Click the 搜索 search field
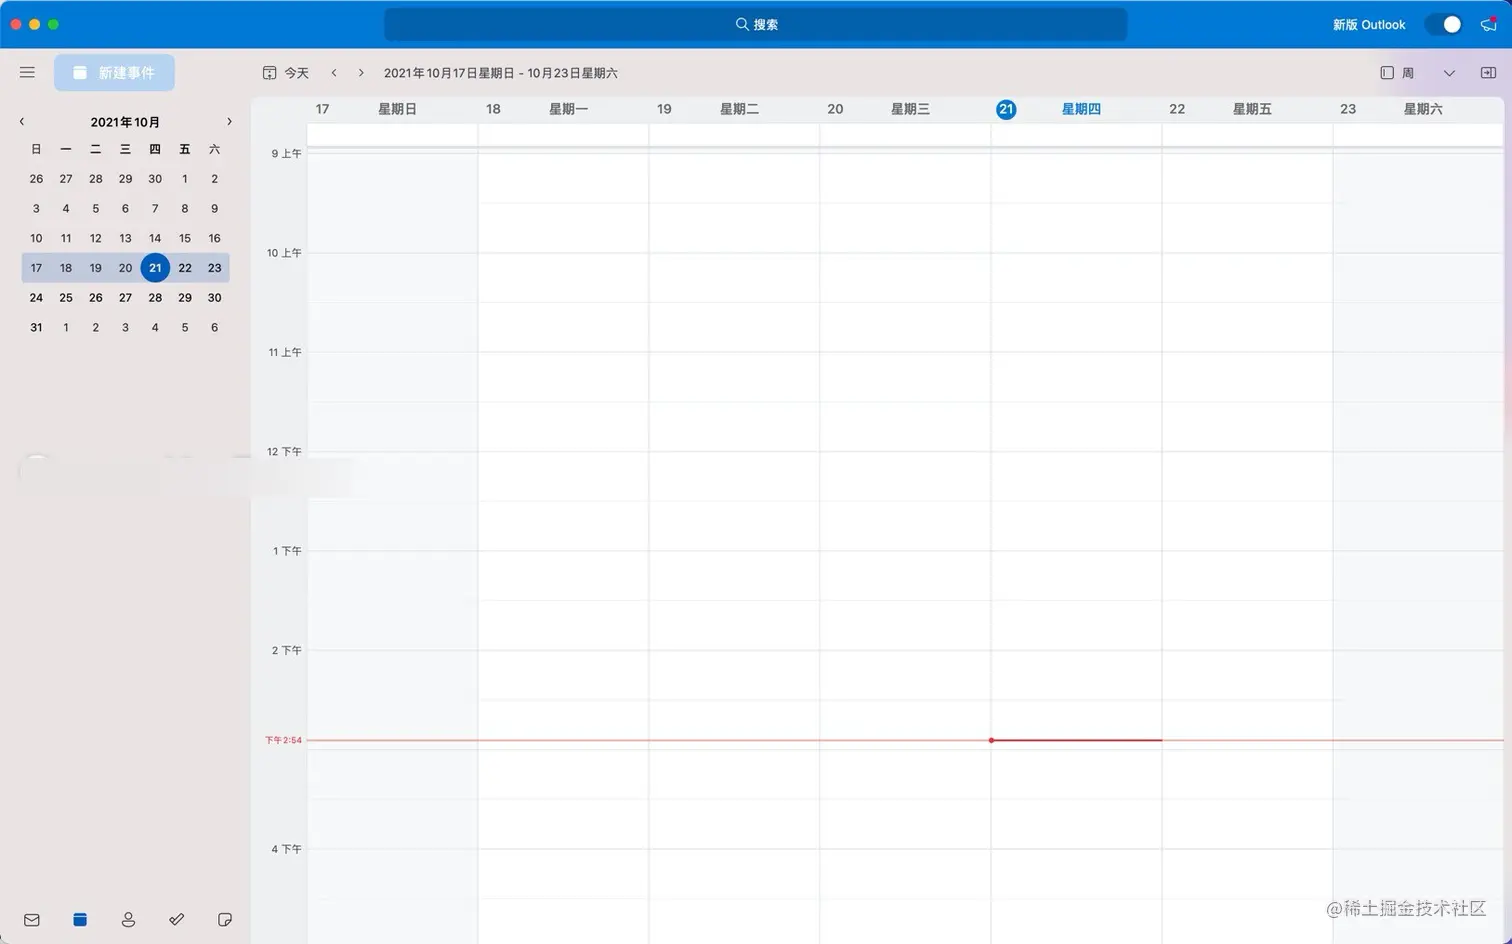Image resolution: width=1512 pixels, height=944 pixels. pyautogui.click(x=756, y=24)
